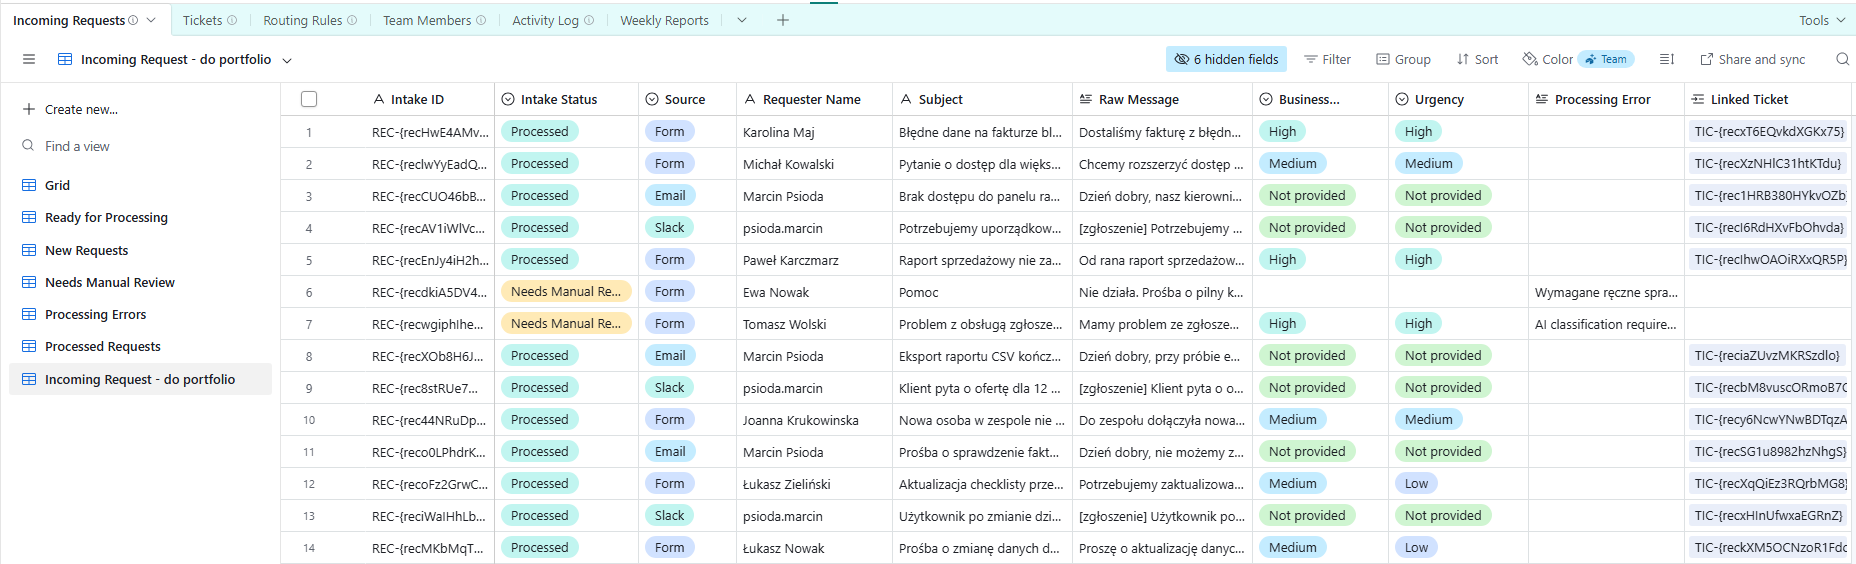The height and width of the screenshot is (564, 1856).
Task: Click the search magnifier icon at top right
Action: [x=1842, y=59]
